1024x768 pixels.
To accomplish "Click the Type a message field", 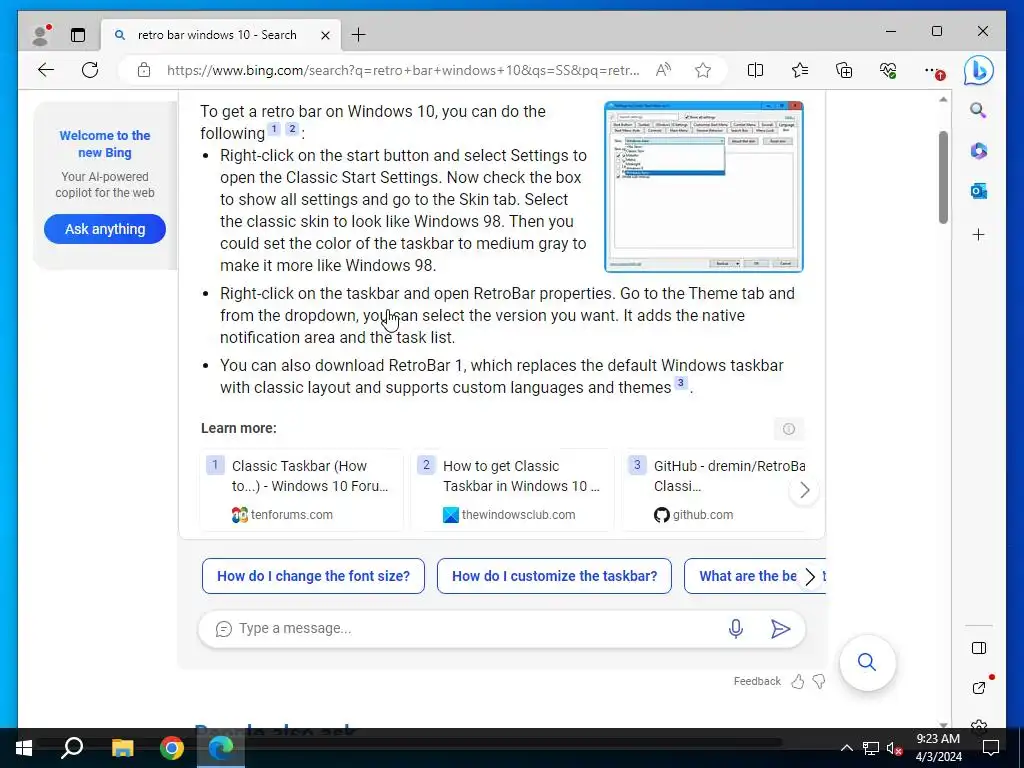I will 477,628.
